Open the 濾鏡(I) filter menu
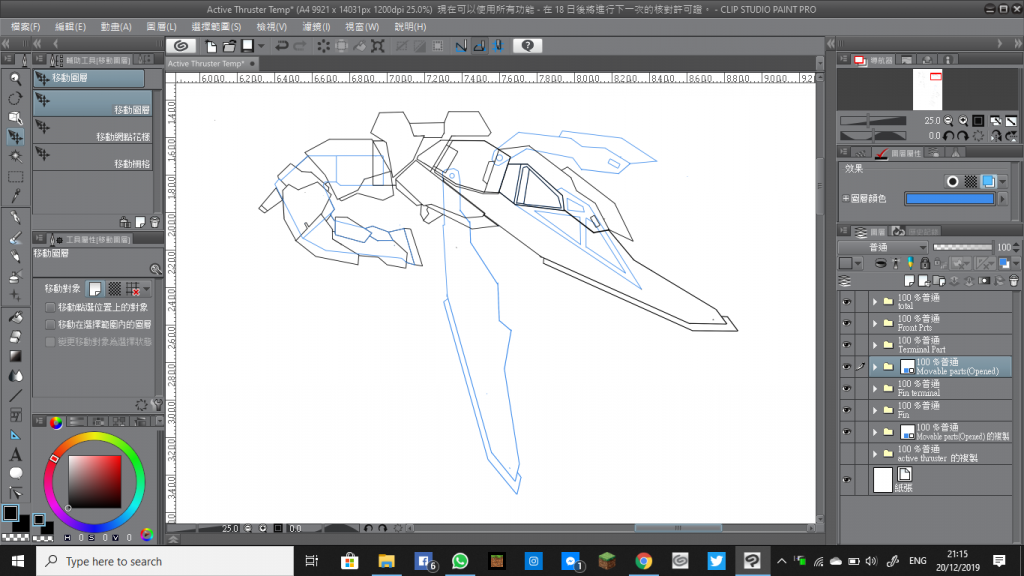This screenshot has height=576, width=1024. click(x=316, y=26)
